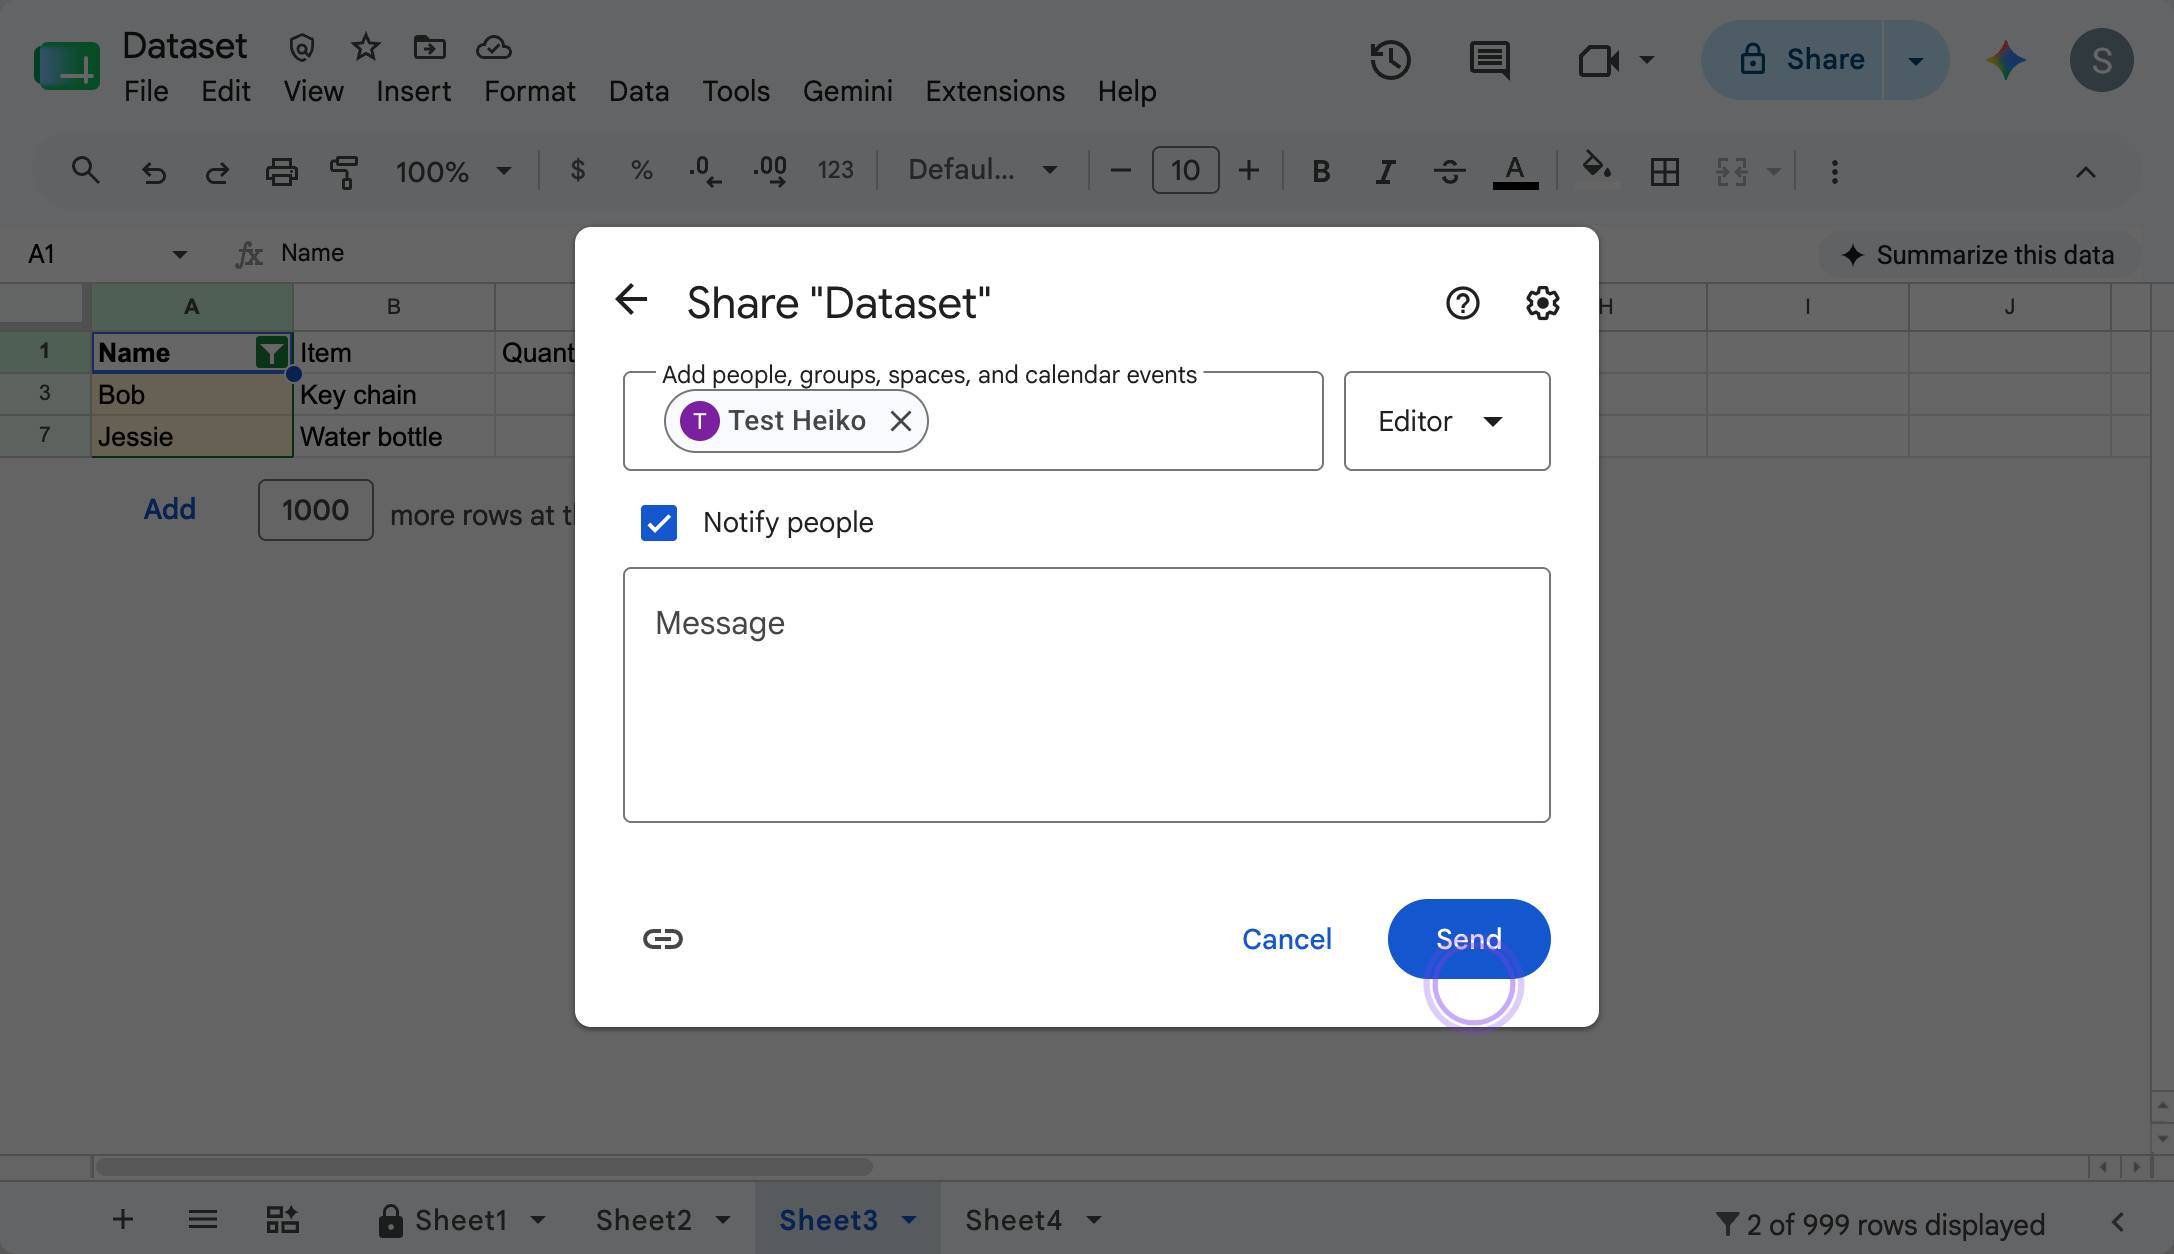This screenshot has width=2174, height=1254.
Task: Open the Editor role dropdown
Action: pos(1447,421)
